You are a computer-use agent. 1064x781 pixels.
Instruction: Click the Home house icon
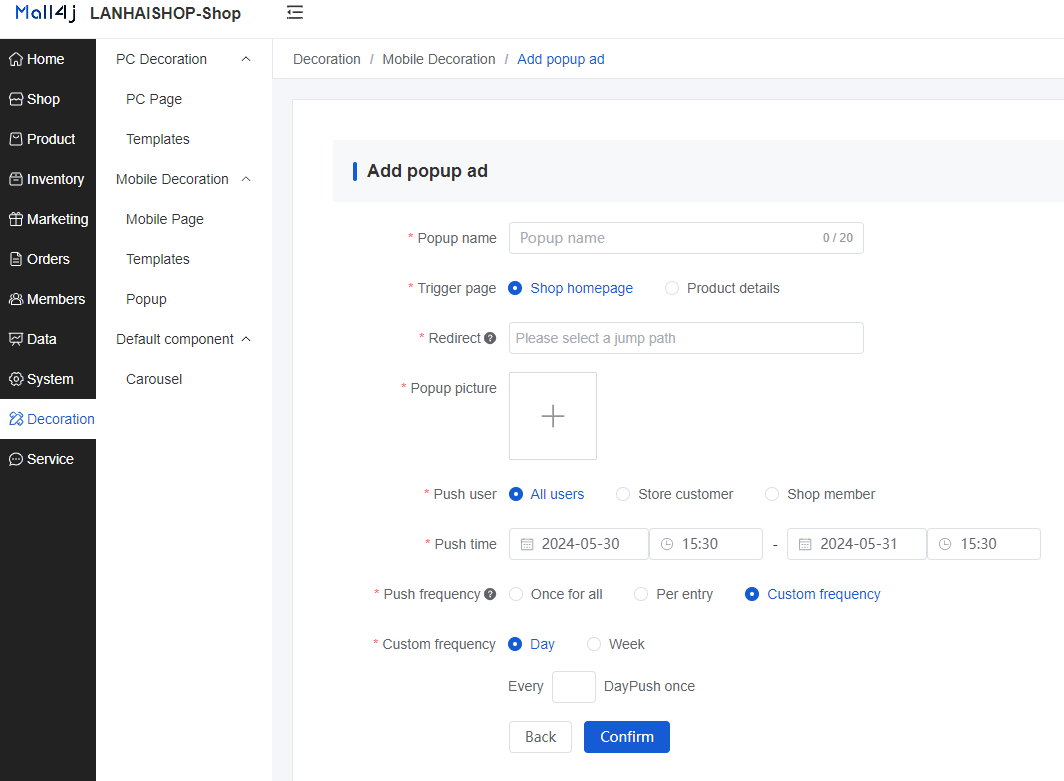[x=16, y=59]
